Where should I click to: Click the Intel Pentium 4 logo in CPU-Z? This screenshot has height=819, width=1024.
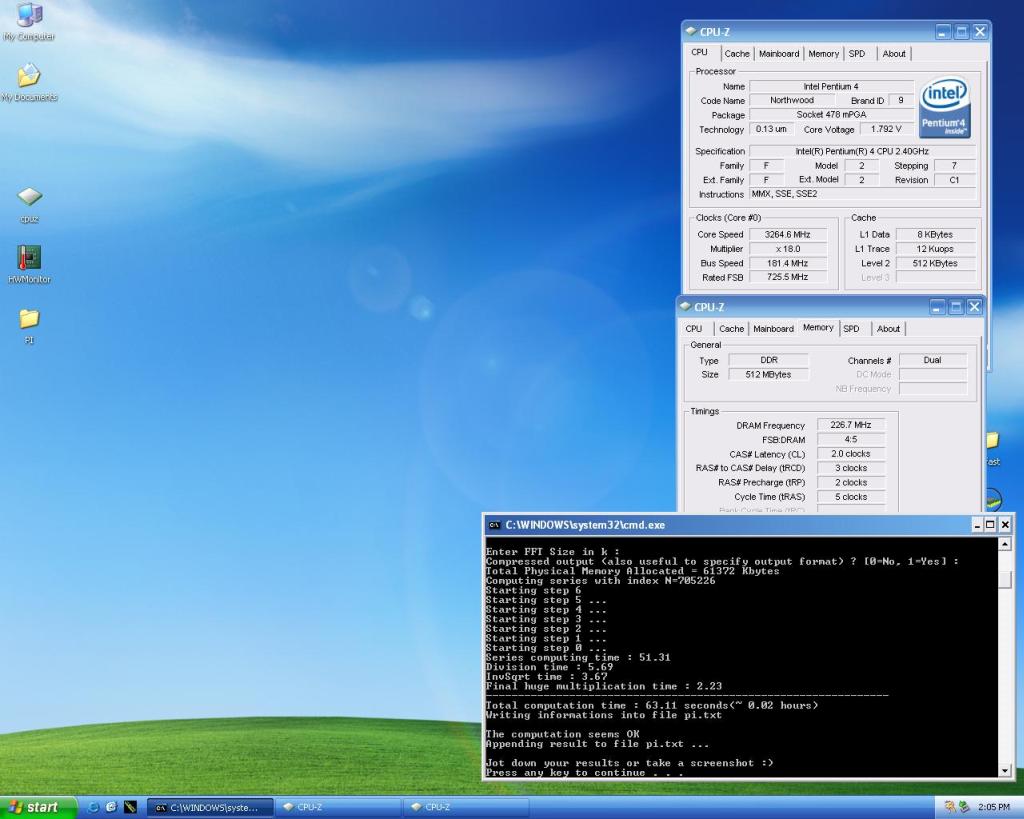(x=944, y=108)
